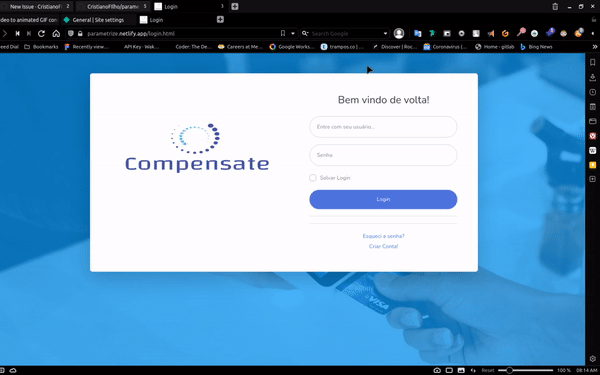Click the username field Entre com seu usuário
The image size is (600, 375).
(x=383, y=127)
